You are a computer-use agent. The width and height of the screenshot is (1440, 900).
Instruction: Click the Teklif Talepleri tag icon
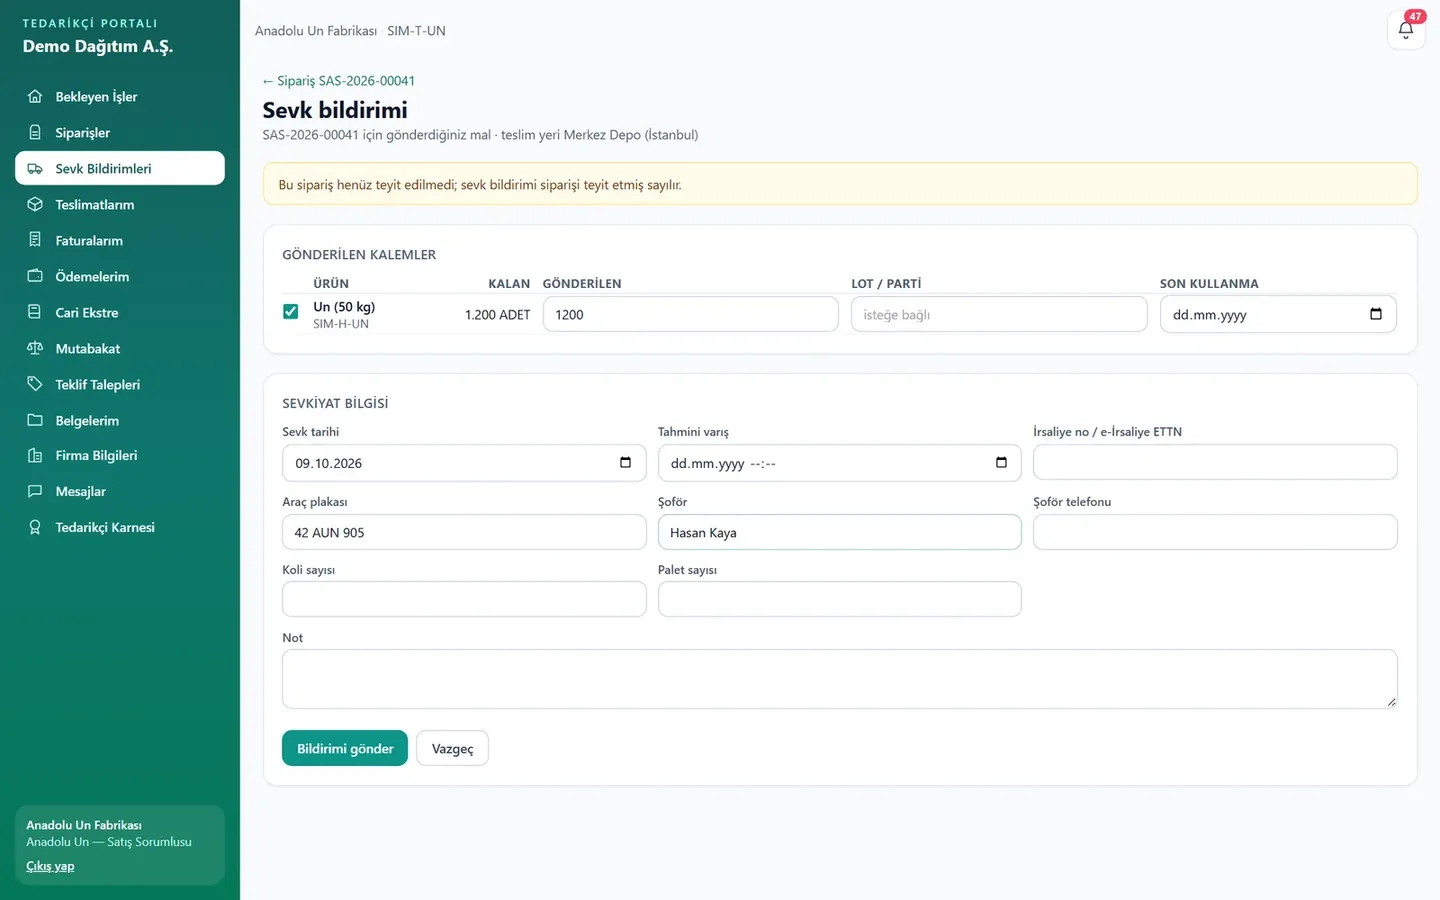click(35, 384)
